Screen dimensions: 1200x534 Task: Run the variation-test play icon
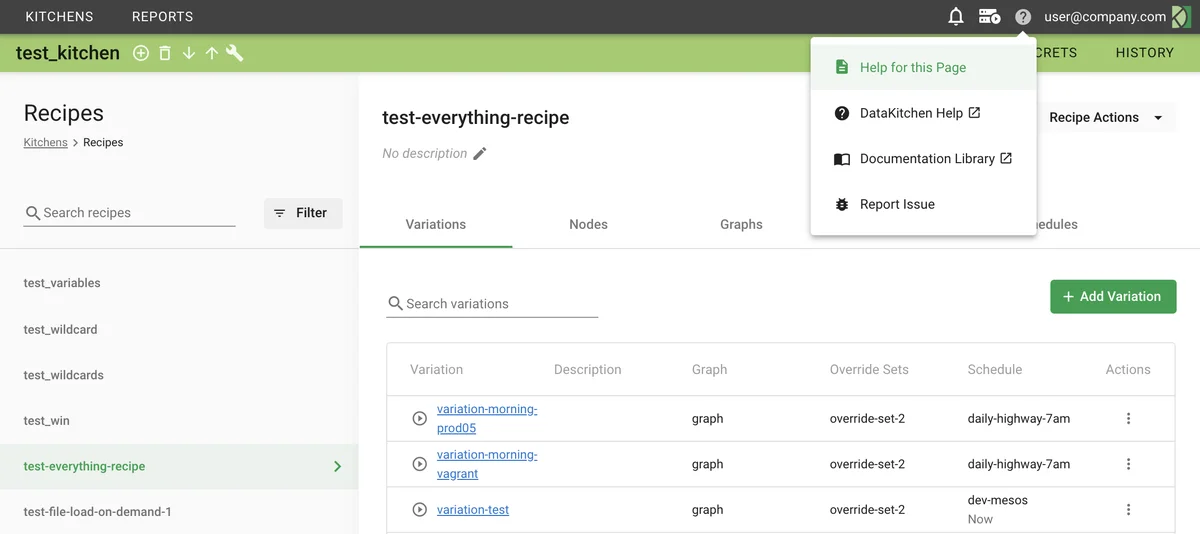click(420, 510)
